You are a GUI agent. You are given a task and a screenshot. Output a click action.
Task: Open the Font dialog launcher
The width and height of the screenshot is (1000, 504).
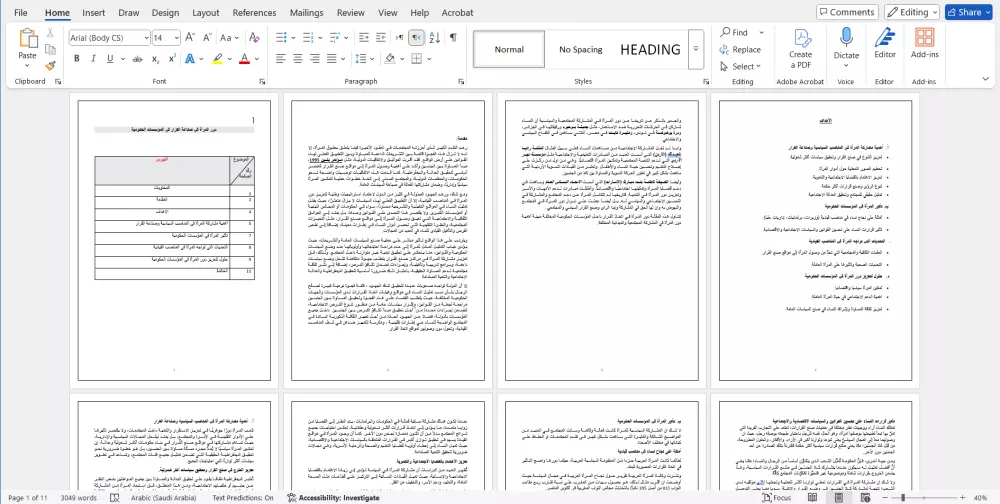point(262,82)
